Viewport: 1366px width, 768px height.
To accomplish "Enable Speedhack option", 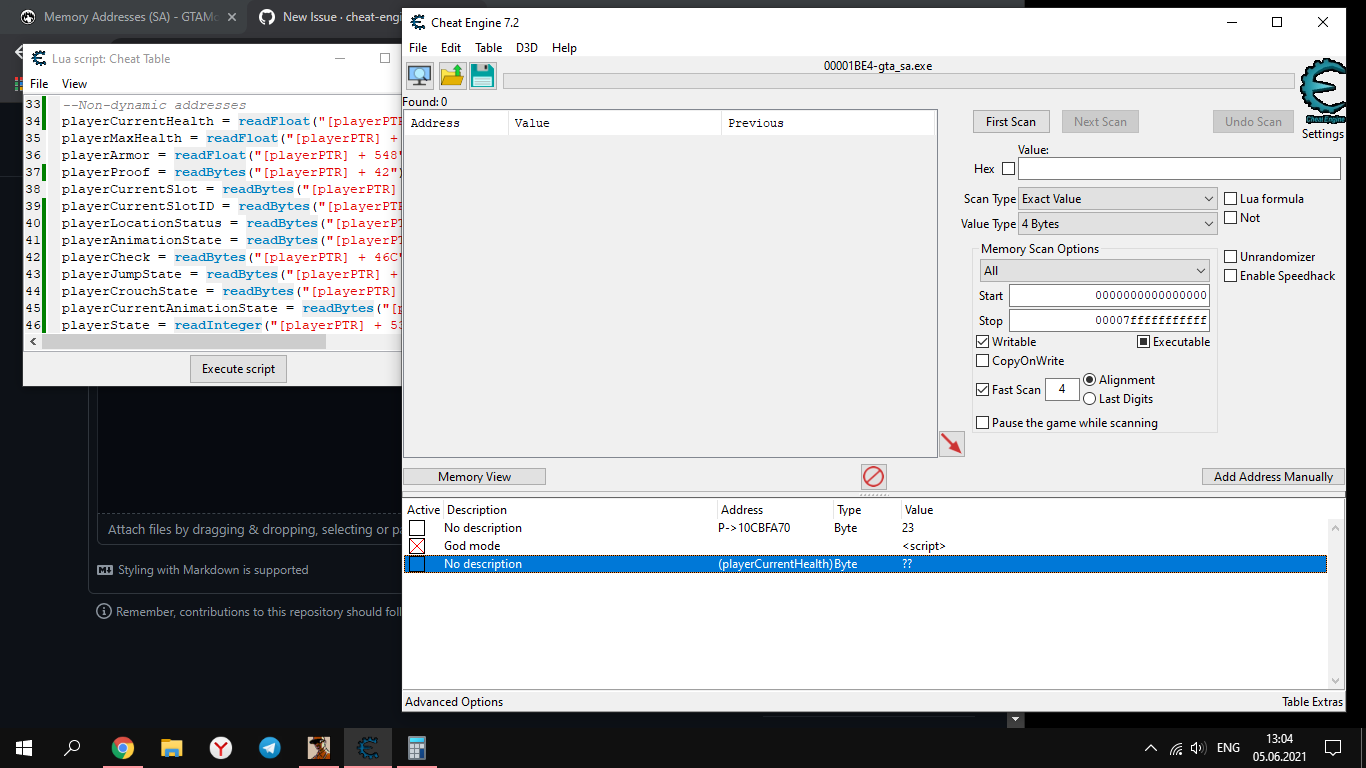I will (x=1230, y=275).
